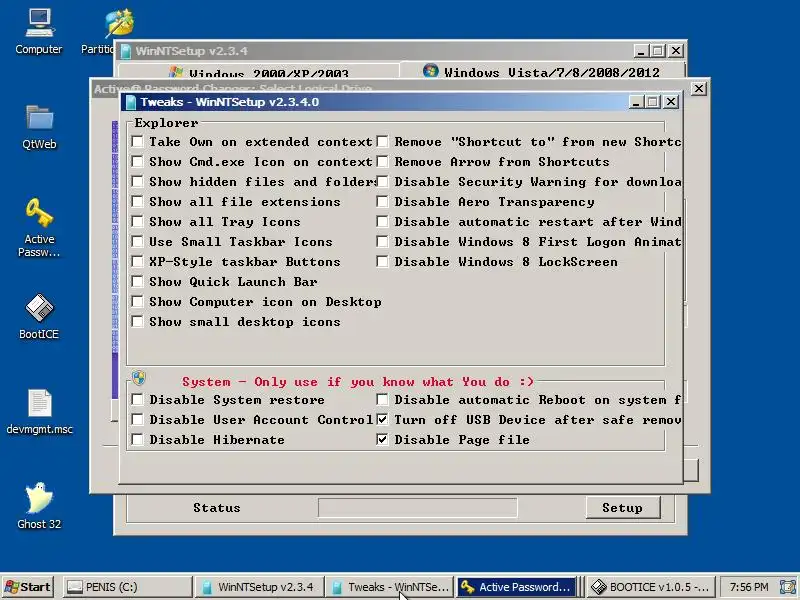Close the WinNTSetup v2.3.4 window

pos(676,51)
